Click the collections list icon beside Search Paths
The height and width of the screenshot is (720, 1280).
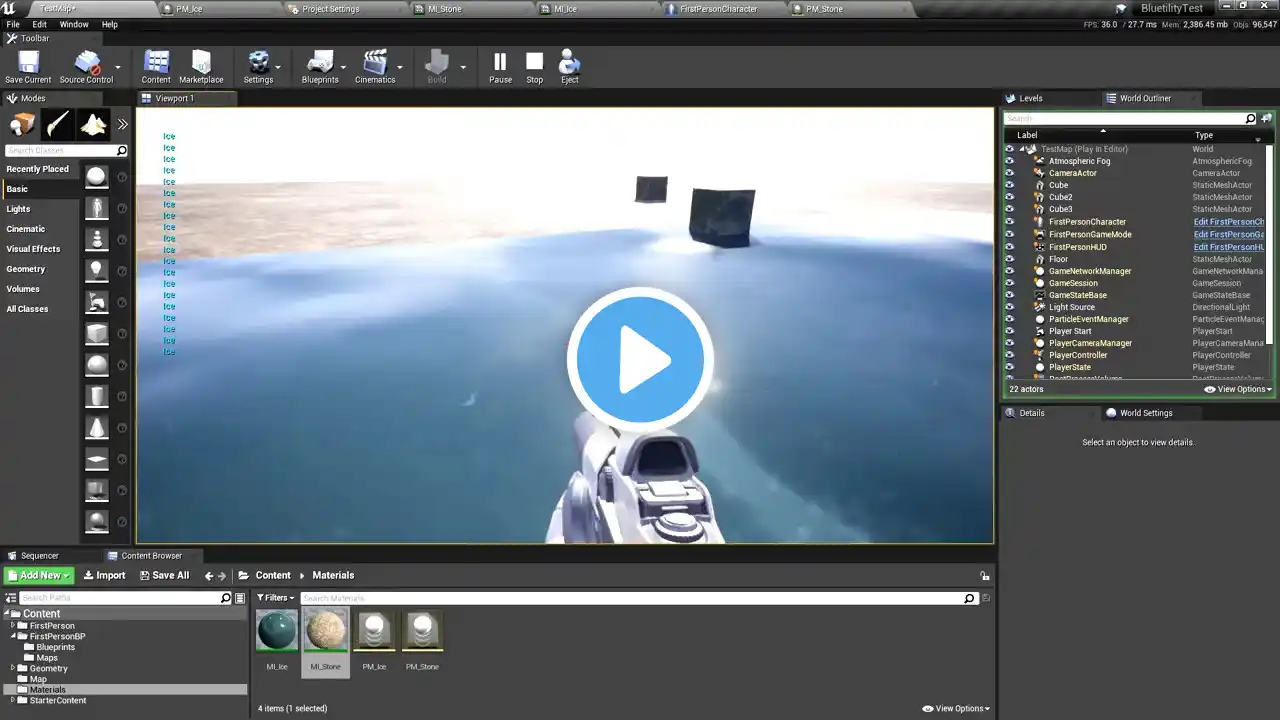click(239, 598)
